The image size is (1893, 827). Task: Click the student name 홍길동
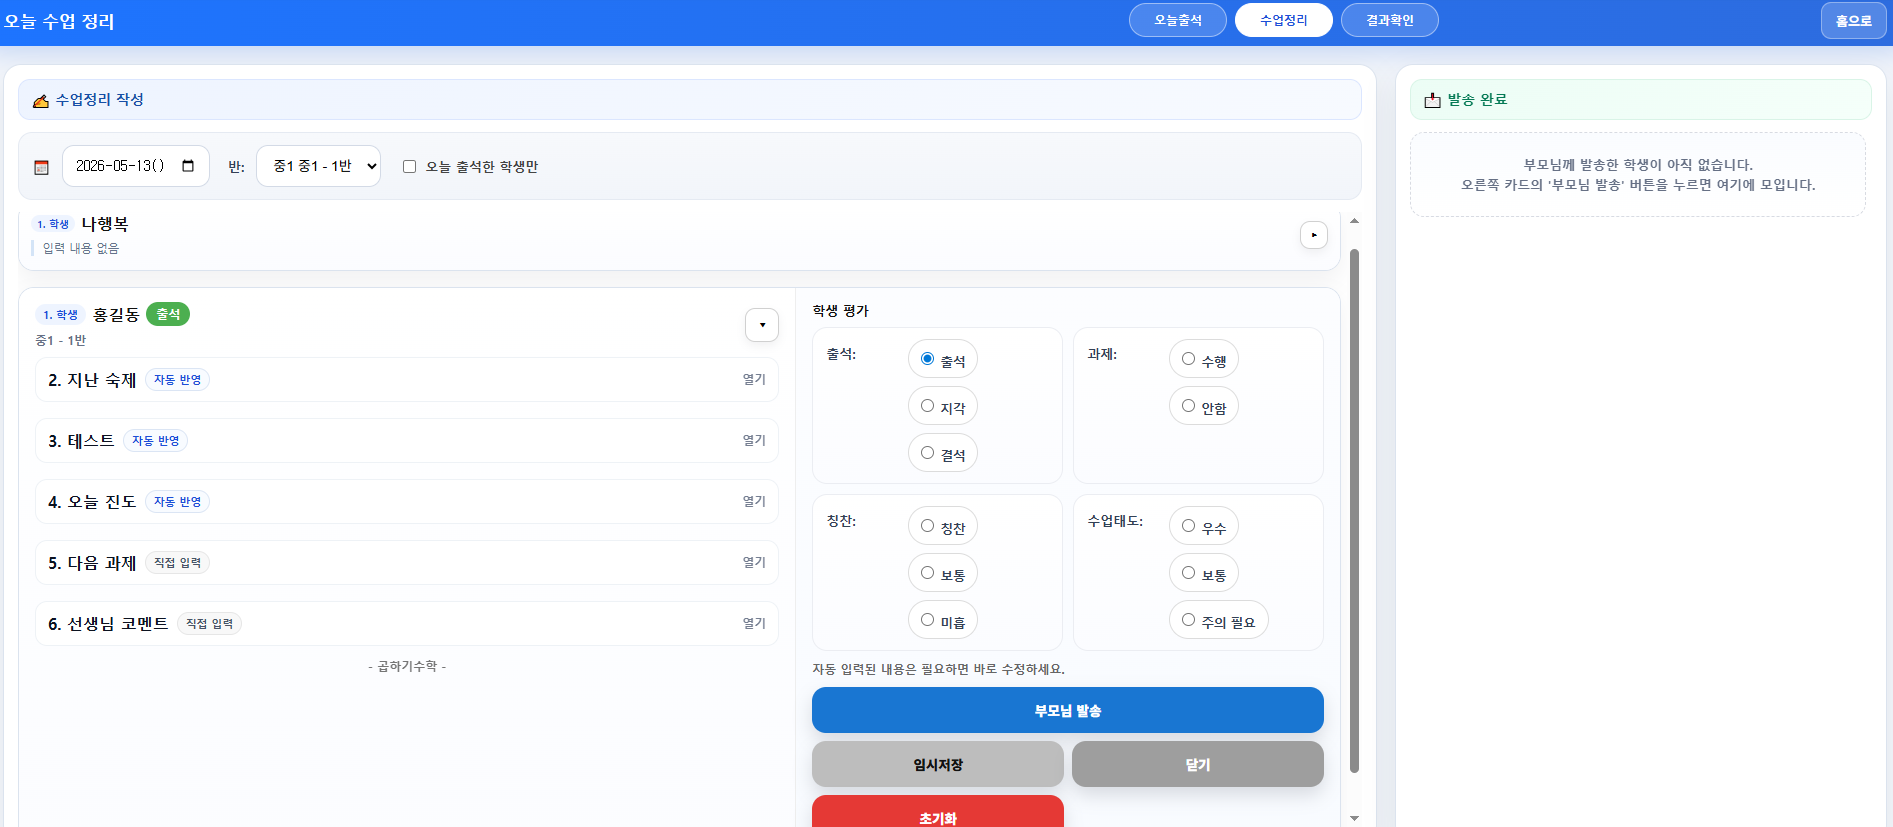pos(116,315)
